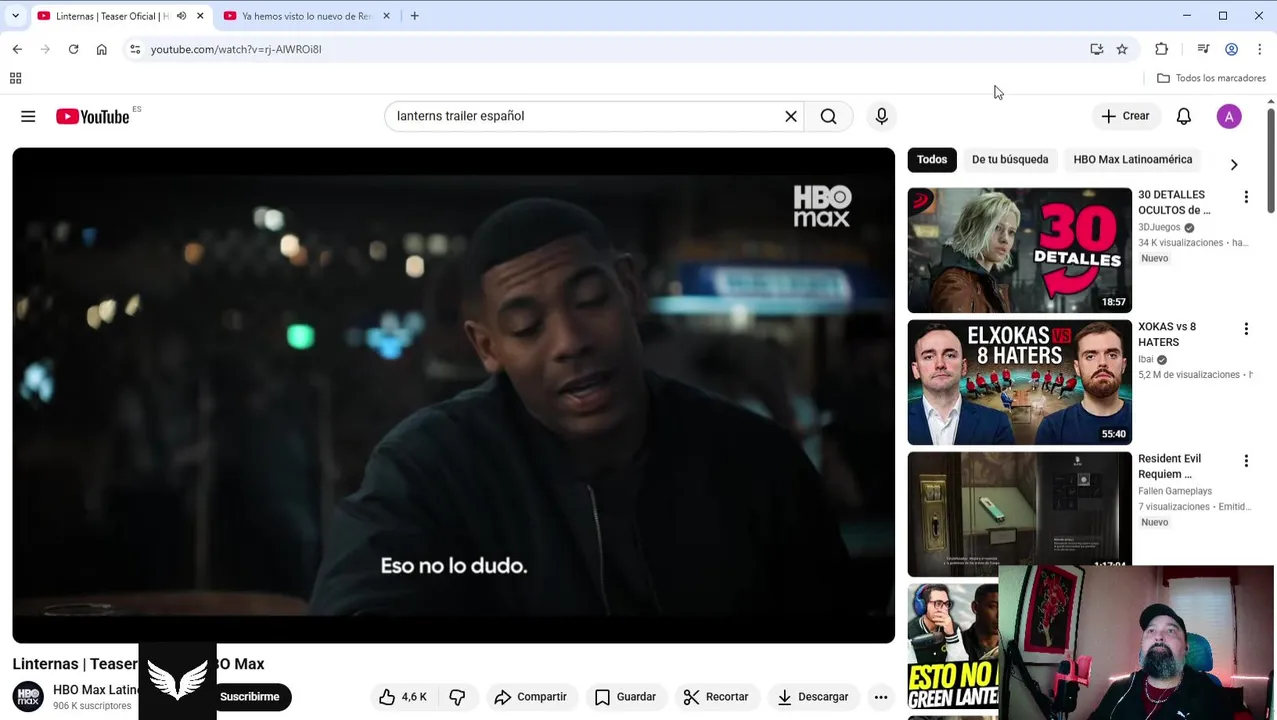Open a new browser tab

pyautogui.click(x=414, y=16)
